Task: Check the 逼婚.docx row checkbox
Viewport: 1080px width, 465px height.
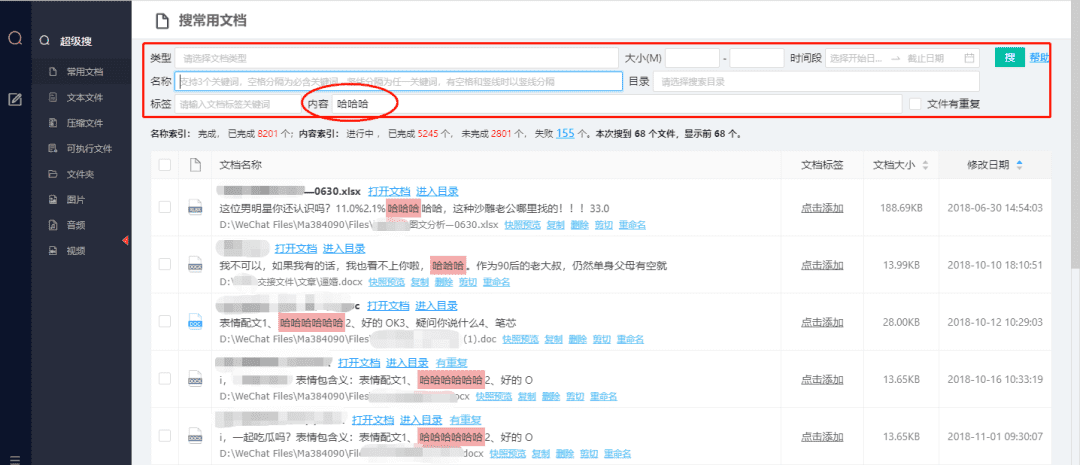Action: (165, 265)
